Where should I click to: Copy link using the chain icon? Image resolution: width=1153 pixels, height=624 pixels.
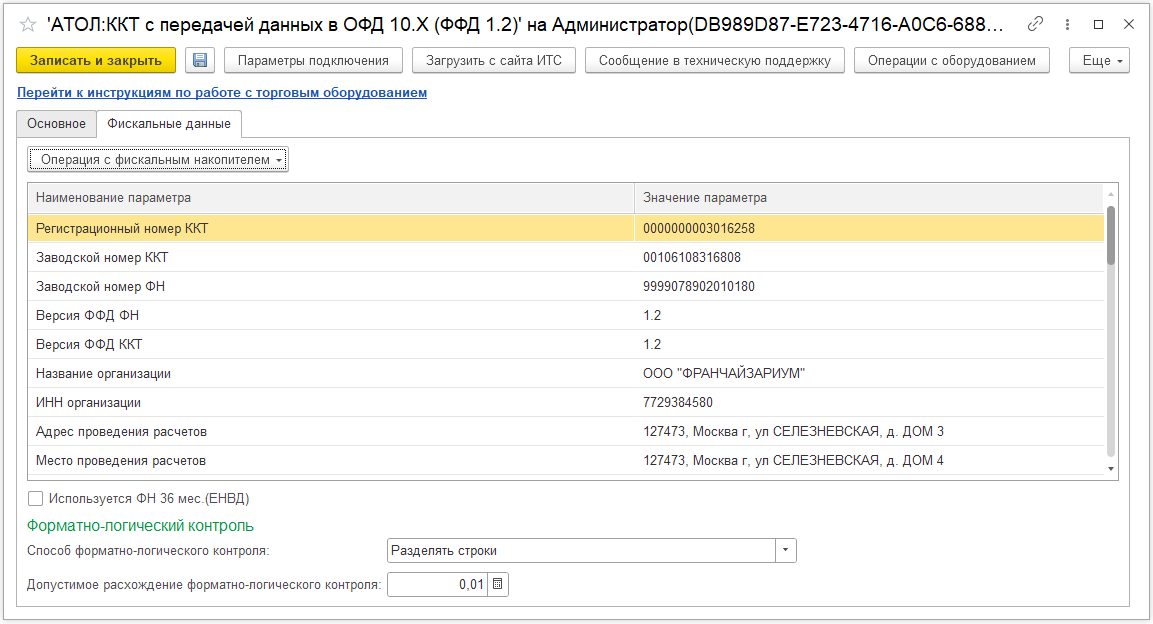click(x=1036, y=24)
